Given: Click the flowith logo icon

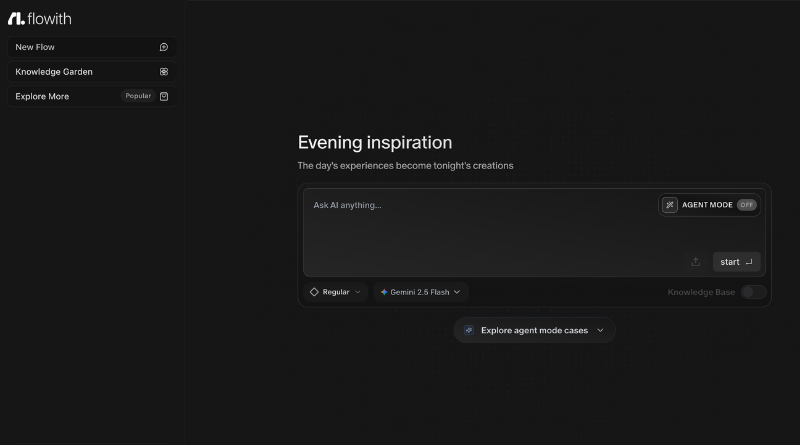Looking at the screenshot, I should click(x=15, y=18).
